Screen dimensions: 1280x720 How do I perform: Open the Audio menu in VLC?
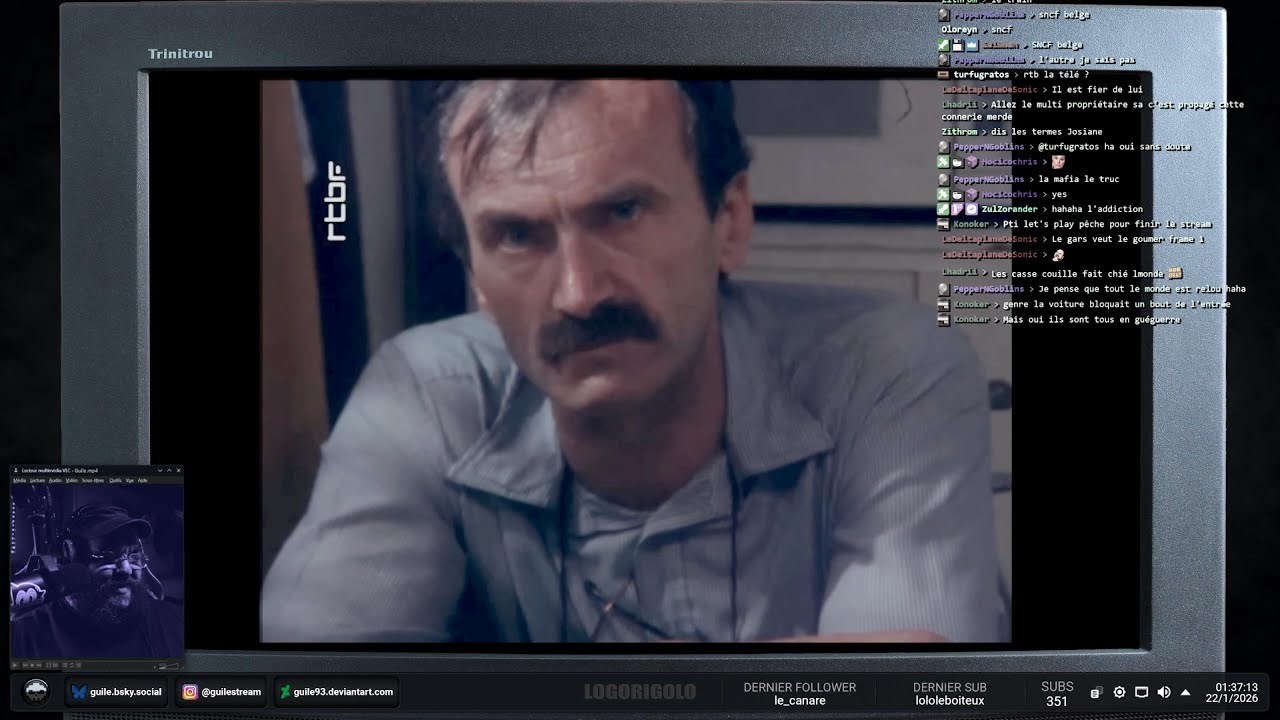55,481
